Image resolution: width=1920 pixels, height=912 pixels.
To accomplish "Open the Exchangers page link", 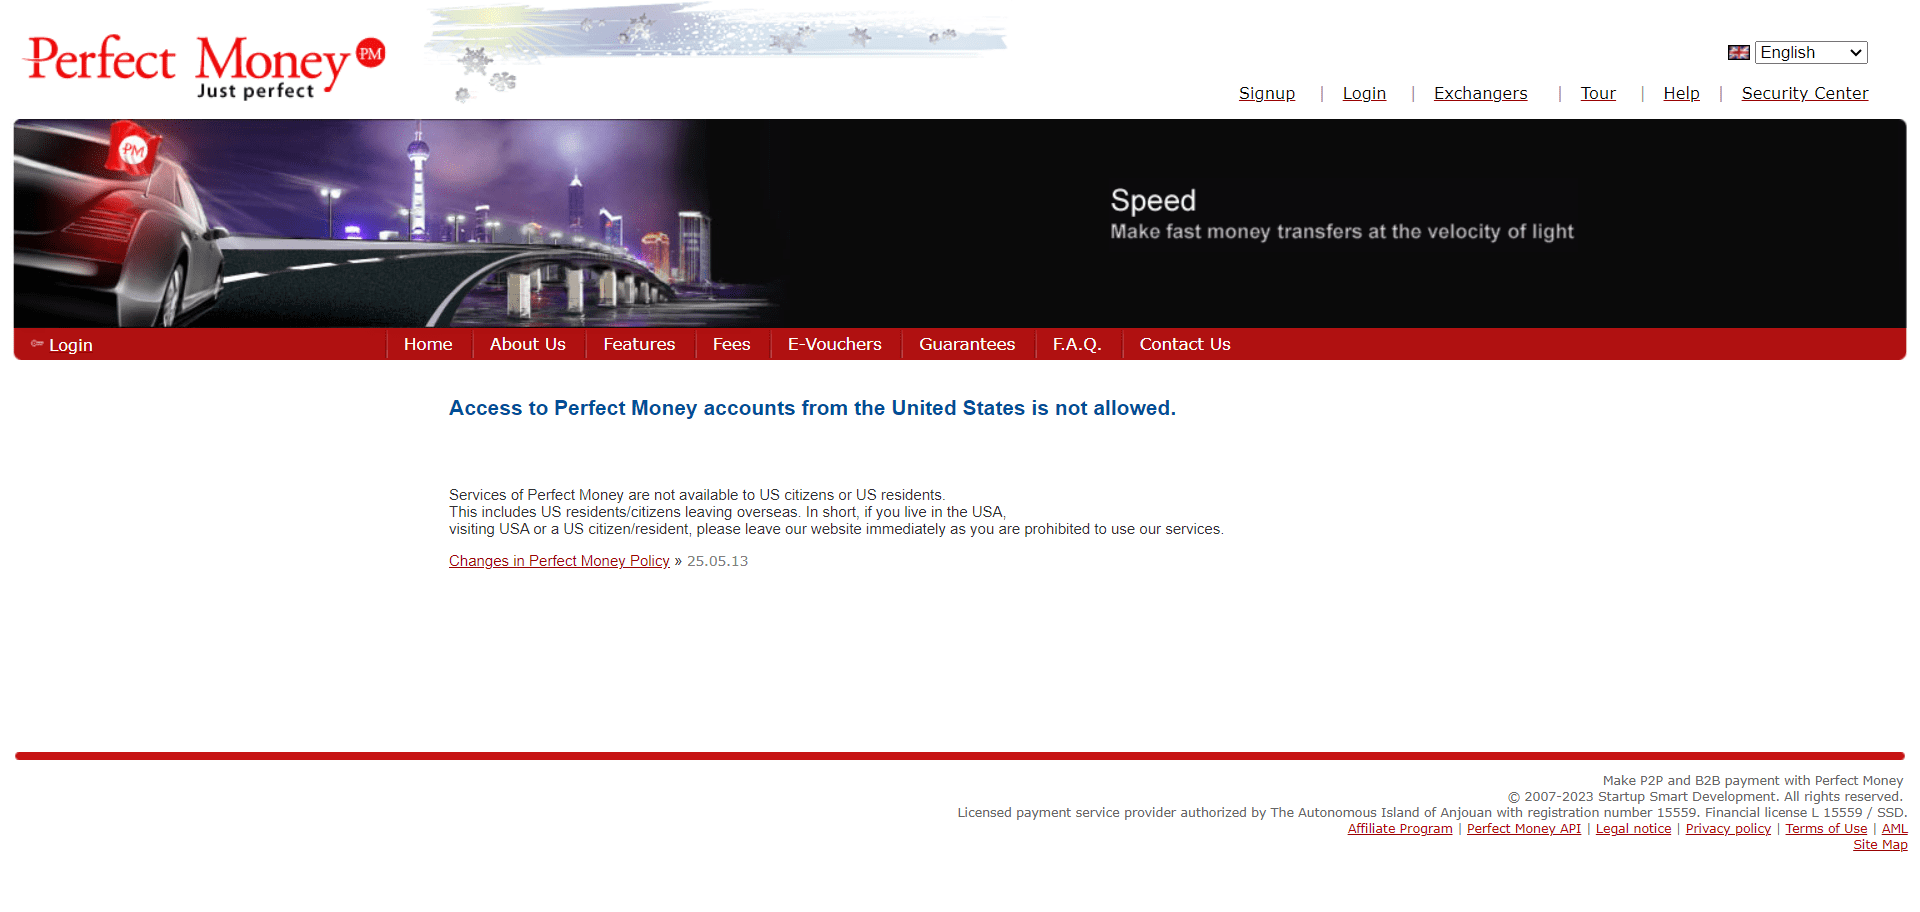I will click(x=1480, y=93).
